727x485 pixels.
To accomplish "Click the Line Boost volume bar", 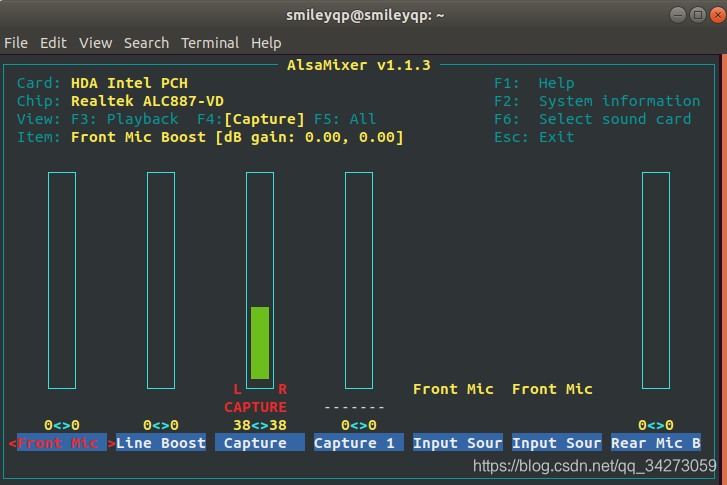I will pyautogui.click(x=161, y=281).
